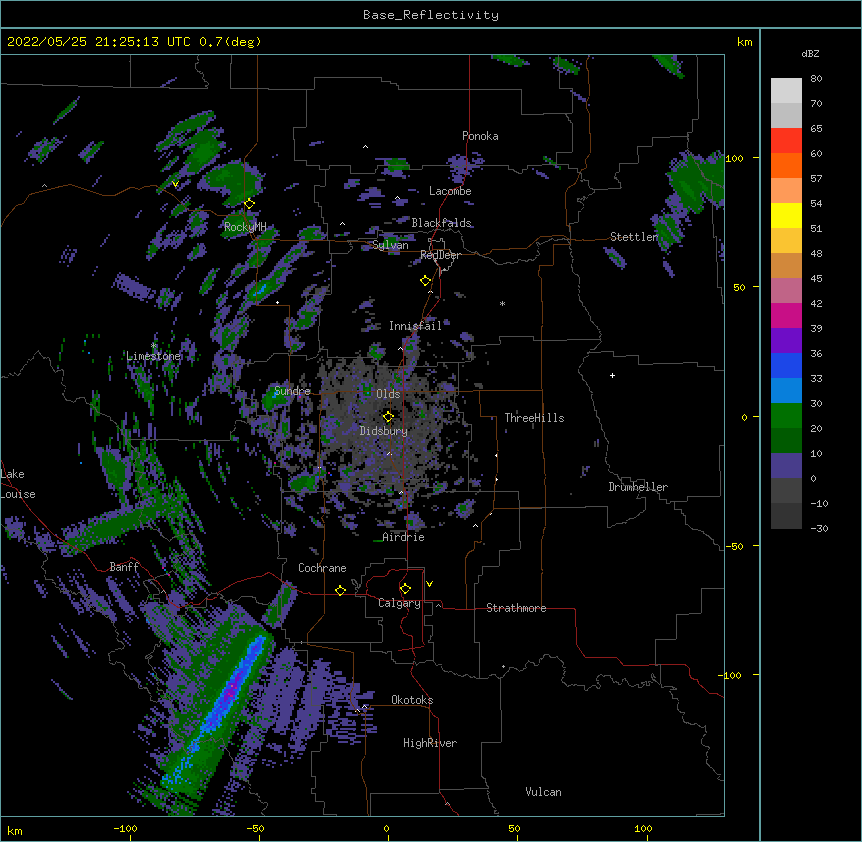The image size is (862, 842).
Task: Click the RockyMH label
Action: coord(245,227)
